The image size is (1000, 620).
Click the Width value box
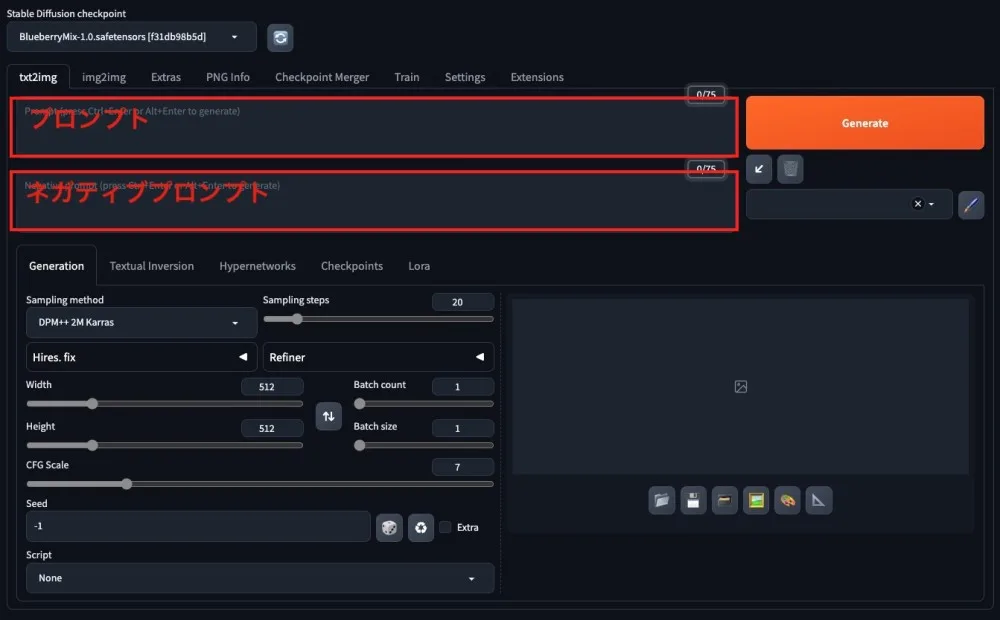(x=272, y=387)
